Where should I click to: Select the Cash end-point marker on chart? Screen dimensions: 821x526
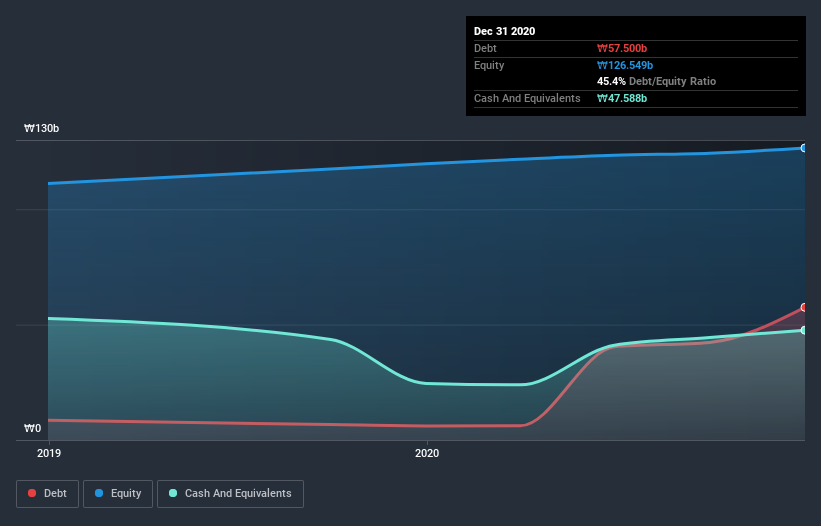tap(804, 330)
